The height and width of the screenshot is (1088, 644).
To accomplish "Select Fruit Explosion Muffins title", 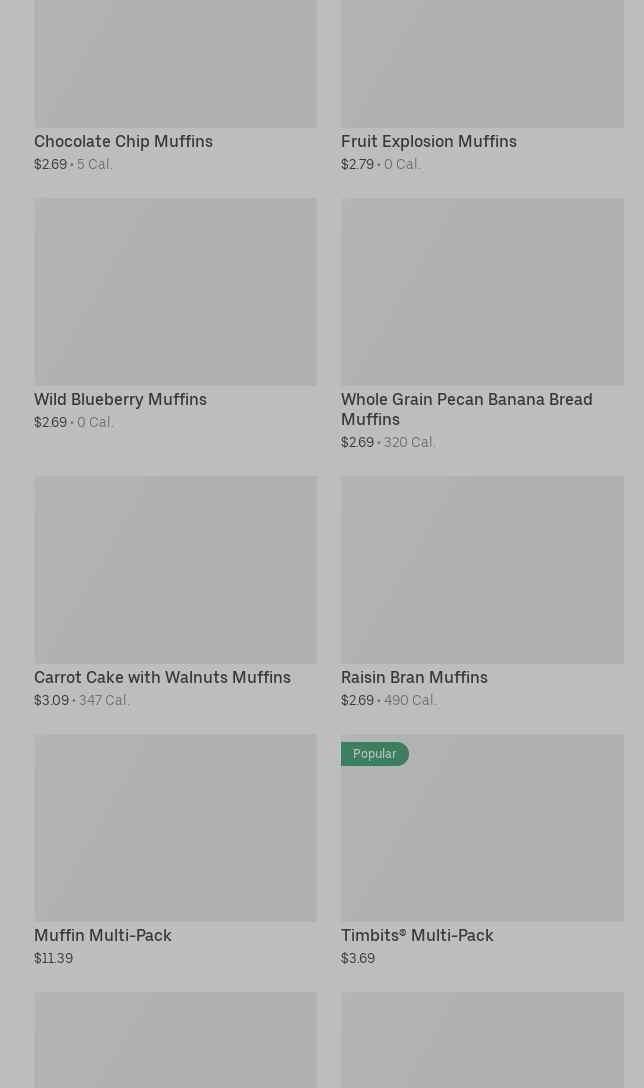I will click(428, 142).
